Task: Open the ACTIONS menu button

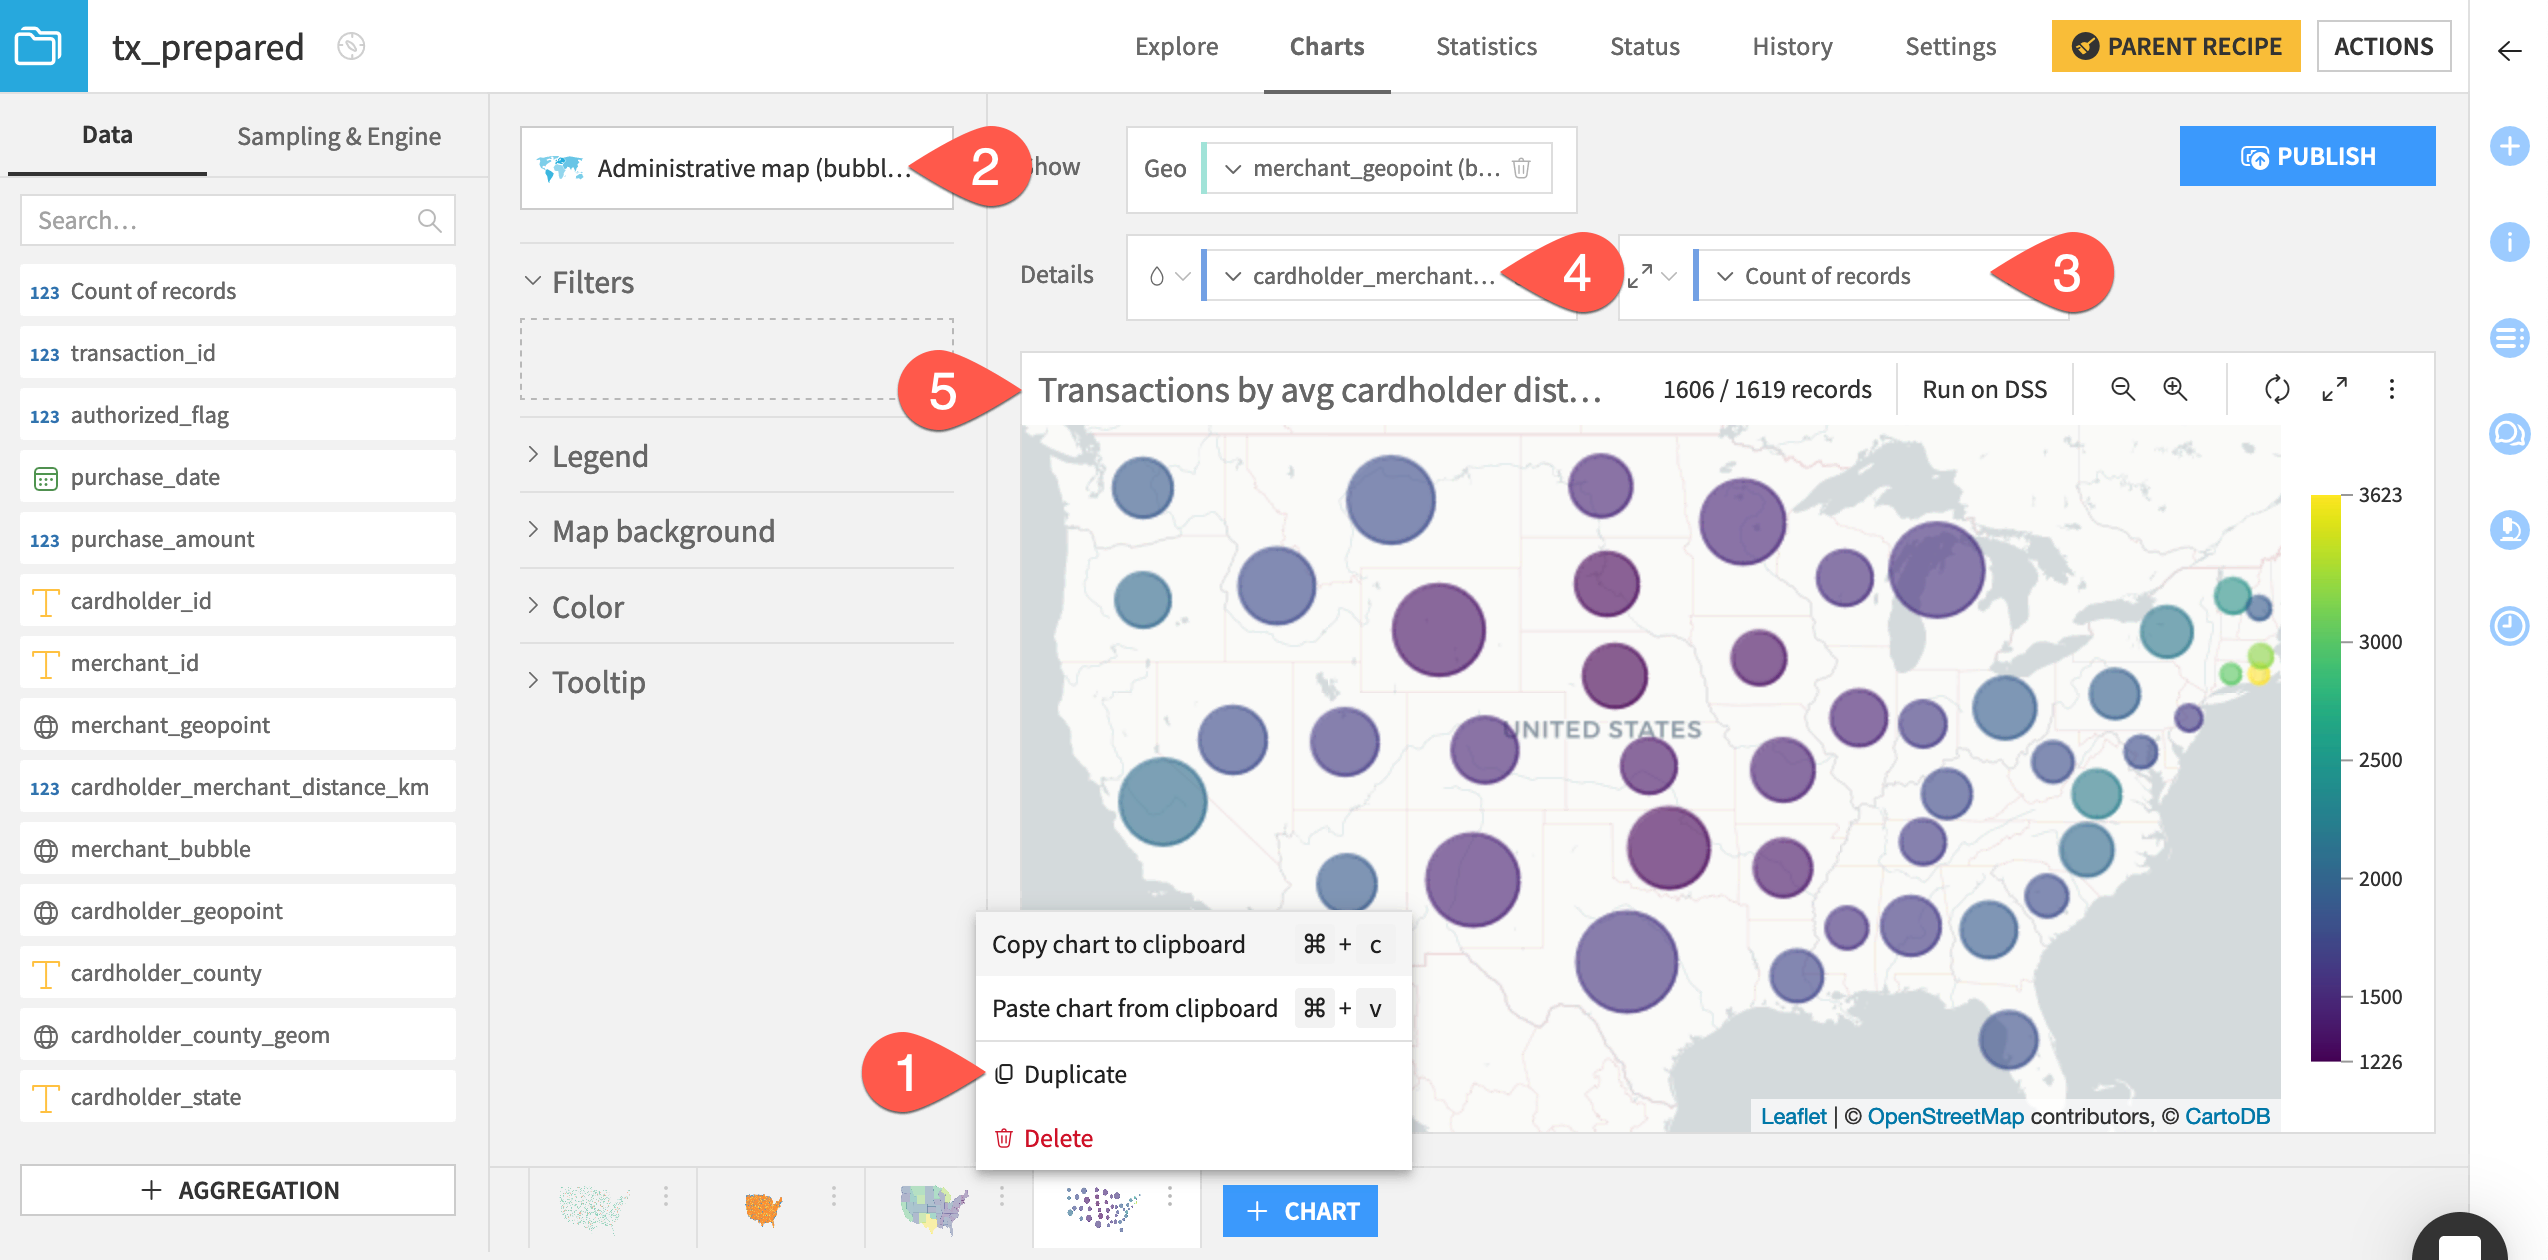Action: pos(2383,46)
